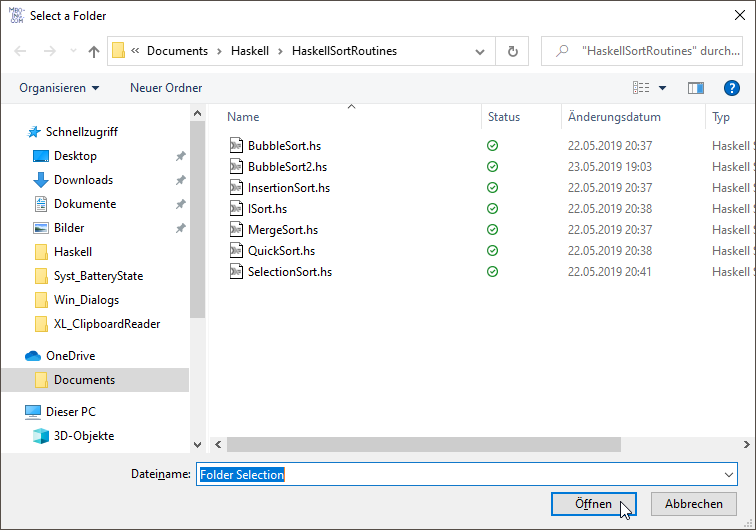Select MergeSort.hs file
Viewport: 756px width, 530px height.
pyautogui.click(x=283, y=230)
